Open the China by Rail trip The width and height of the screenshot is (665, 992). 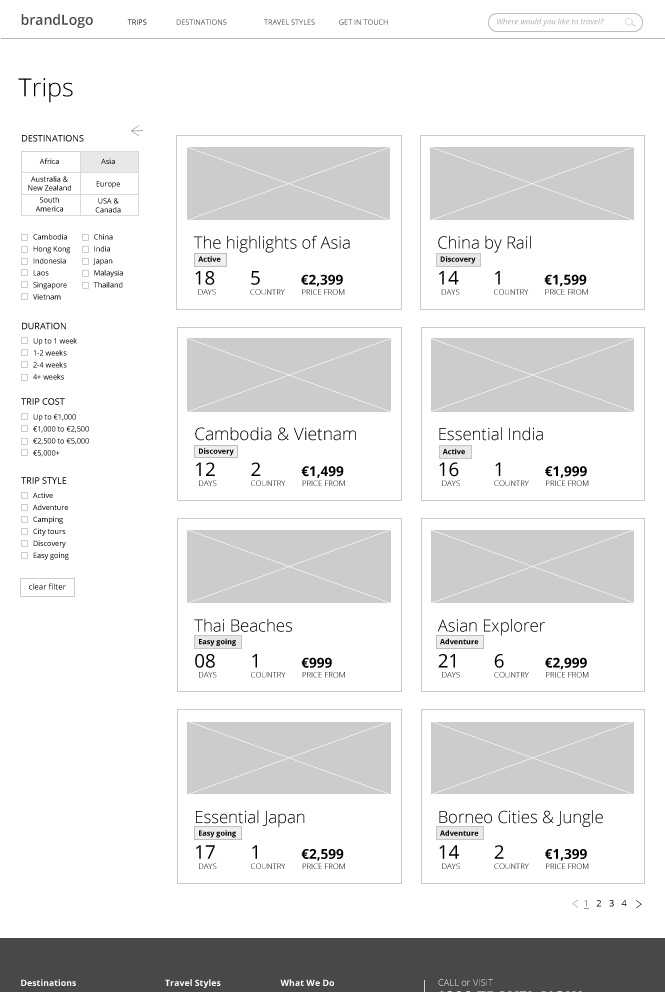click(x=484, y=242)
